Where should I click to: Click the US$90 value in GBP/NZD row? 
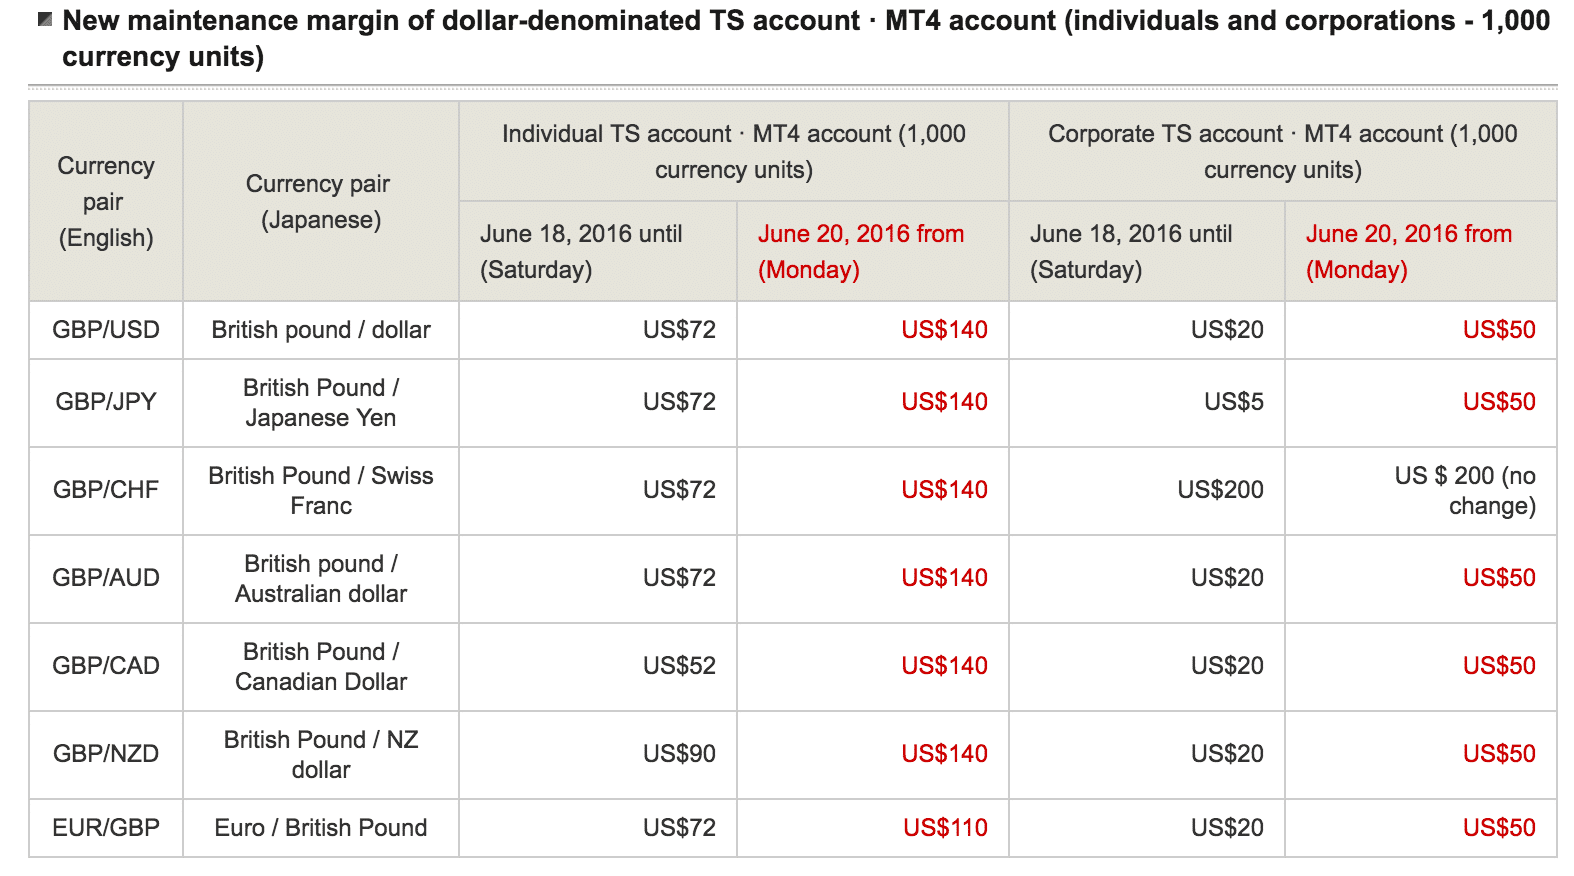click(679, 754)
